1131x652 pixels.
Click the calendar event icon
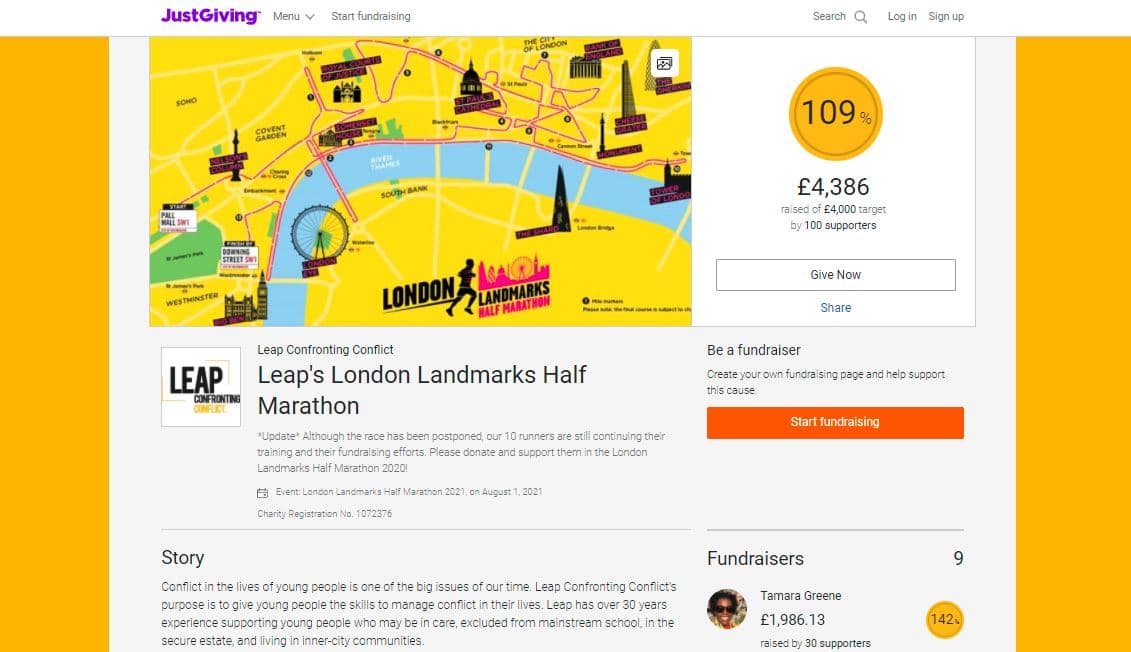(263, 493)
